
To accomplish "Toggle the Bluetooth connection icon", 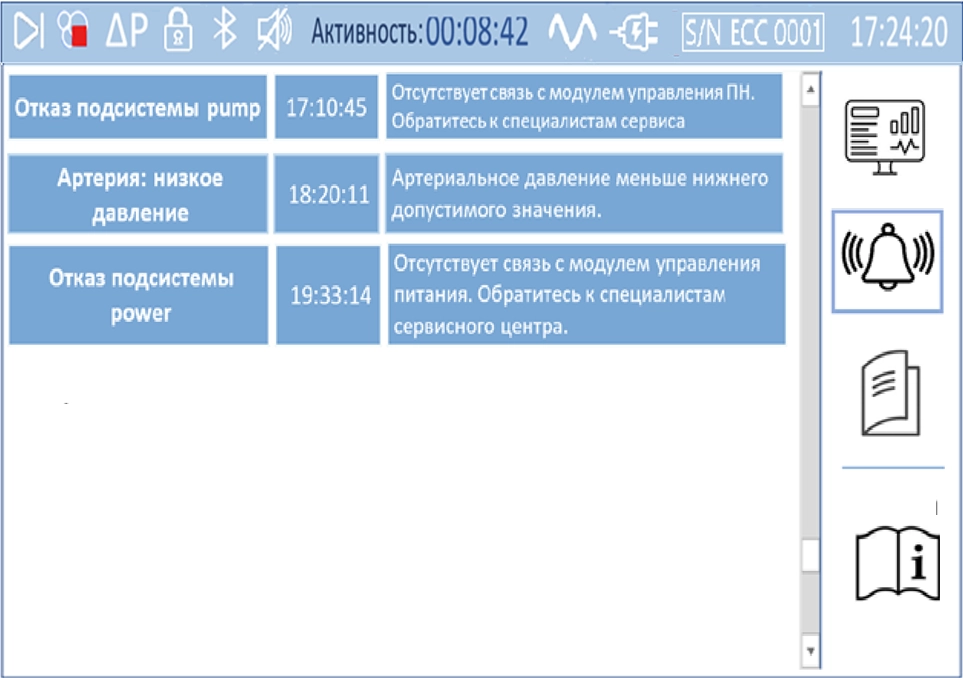I will tap(226, 32).
